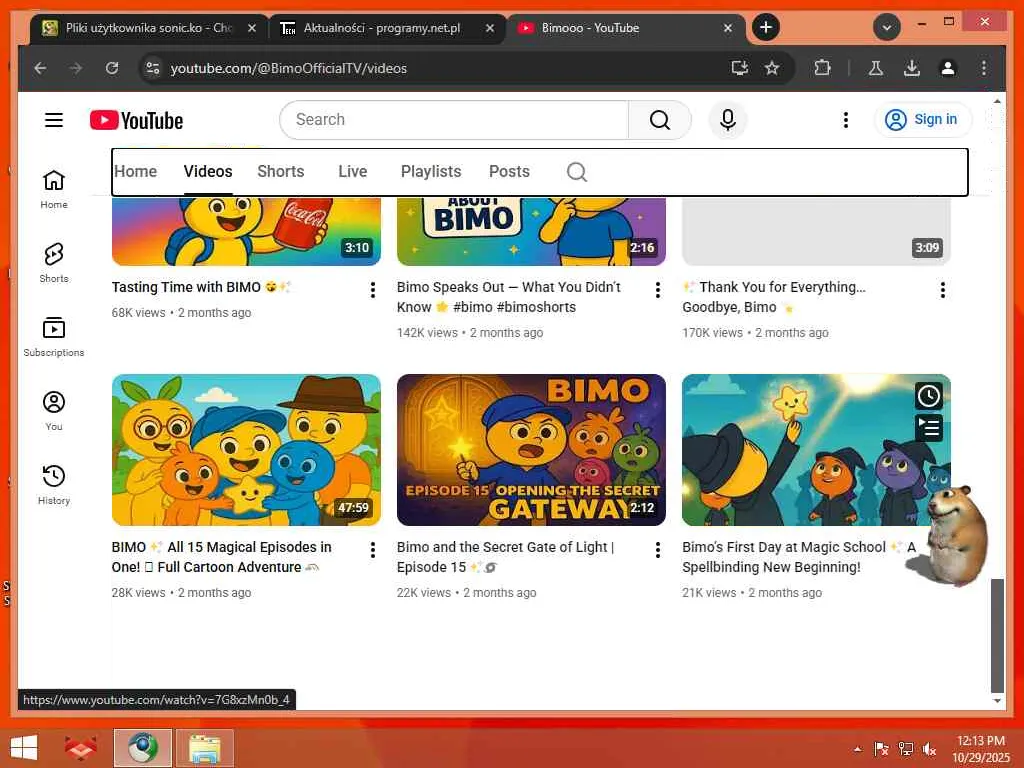Open Bimo's First Day at Magic School title
1024x768 pixels.
(799, 557)
